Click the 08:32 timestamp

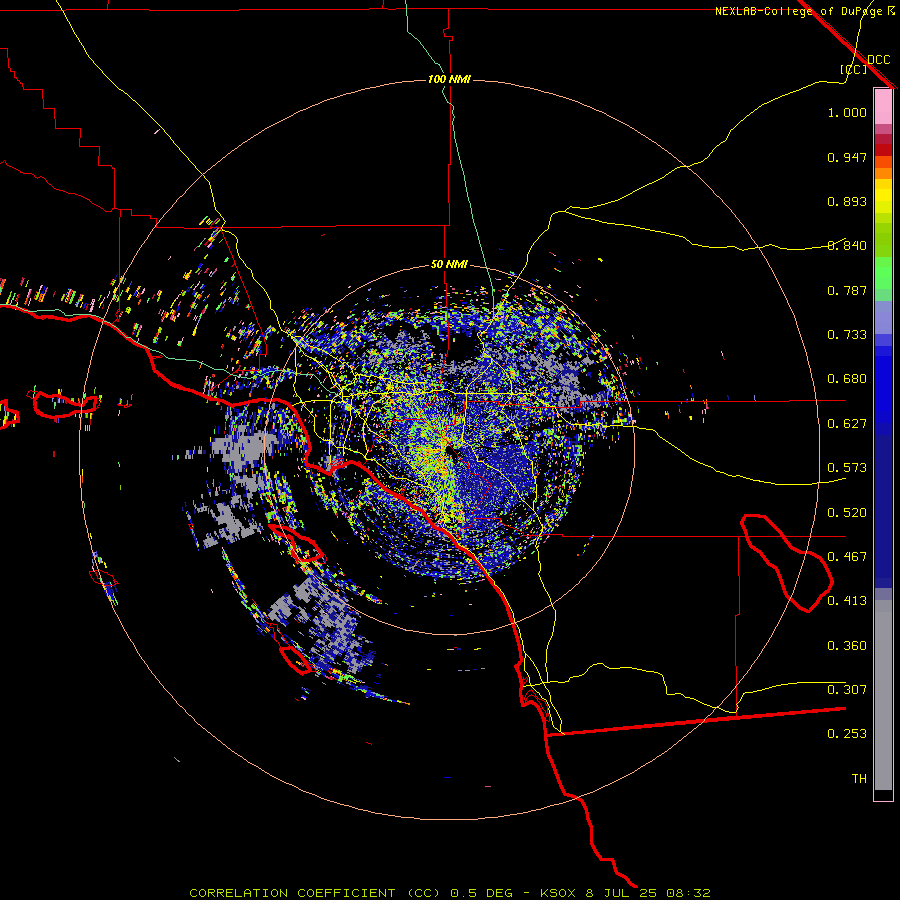click(x=688, y=893)
